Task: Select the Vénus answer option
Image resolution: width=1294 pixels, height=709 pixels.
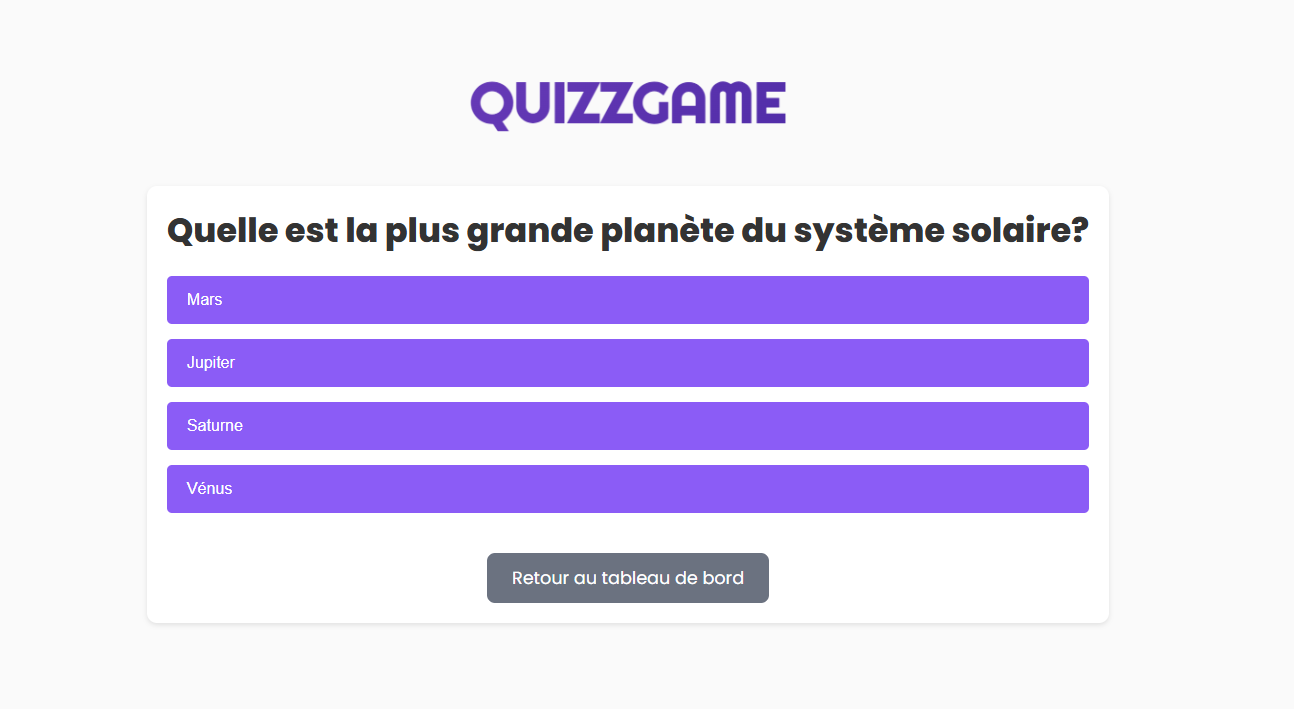Action: [x=627, y=489]
